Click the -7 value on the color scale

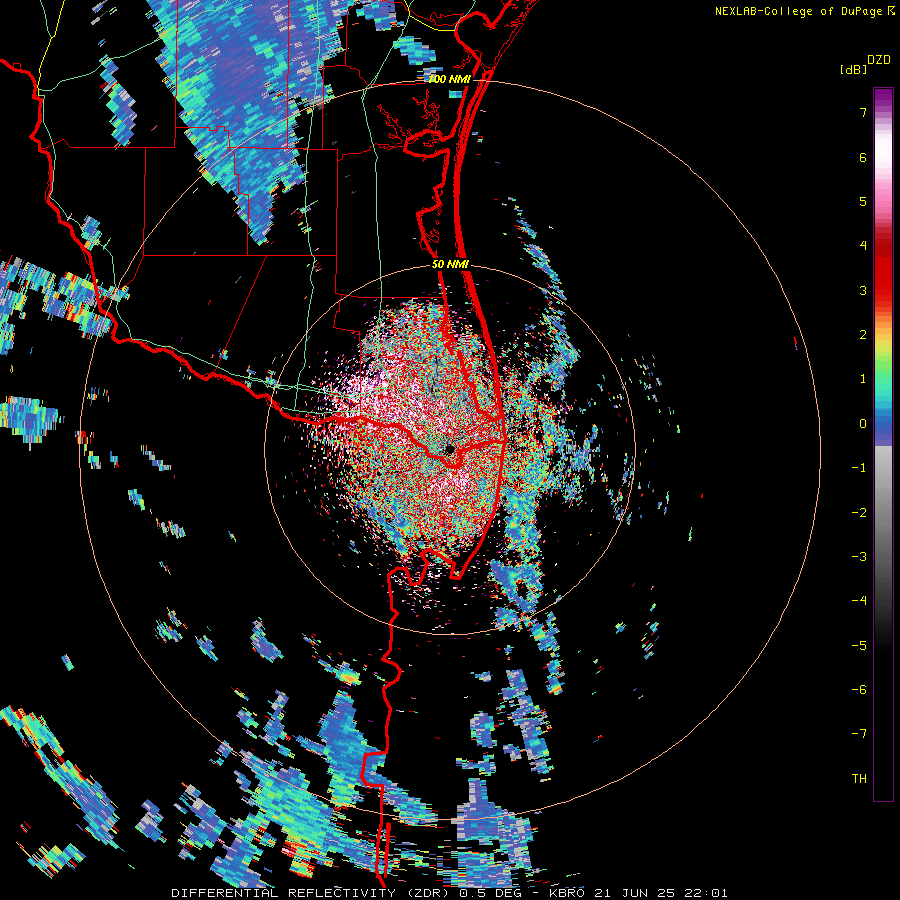click(x=859, y=734)
